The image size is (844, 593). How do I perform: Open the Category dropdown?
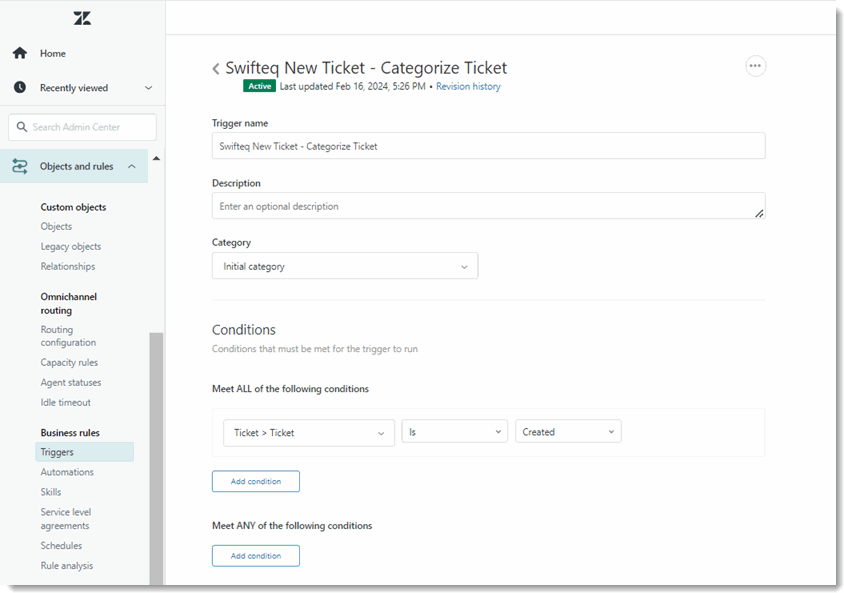point(345,266)
